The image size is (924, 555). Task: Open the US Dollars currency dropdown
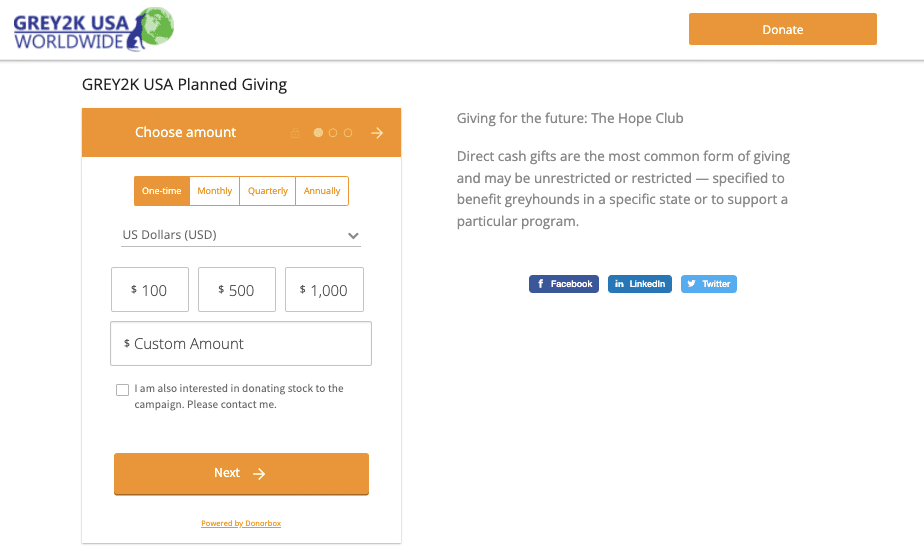point(240,236)
